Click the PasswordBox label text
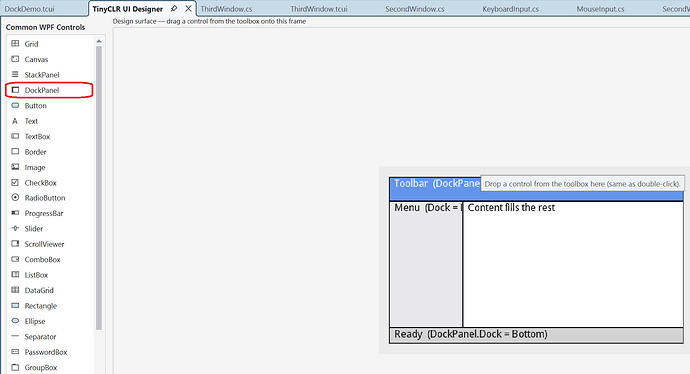This screenshot has width=690, height=374. [46, 352]
